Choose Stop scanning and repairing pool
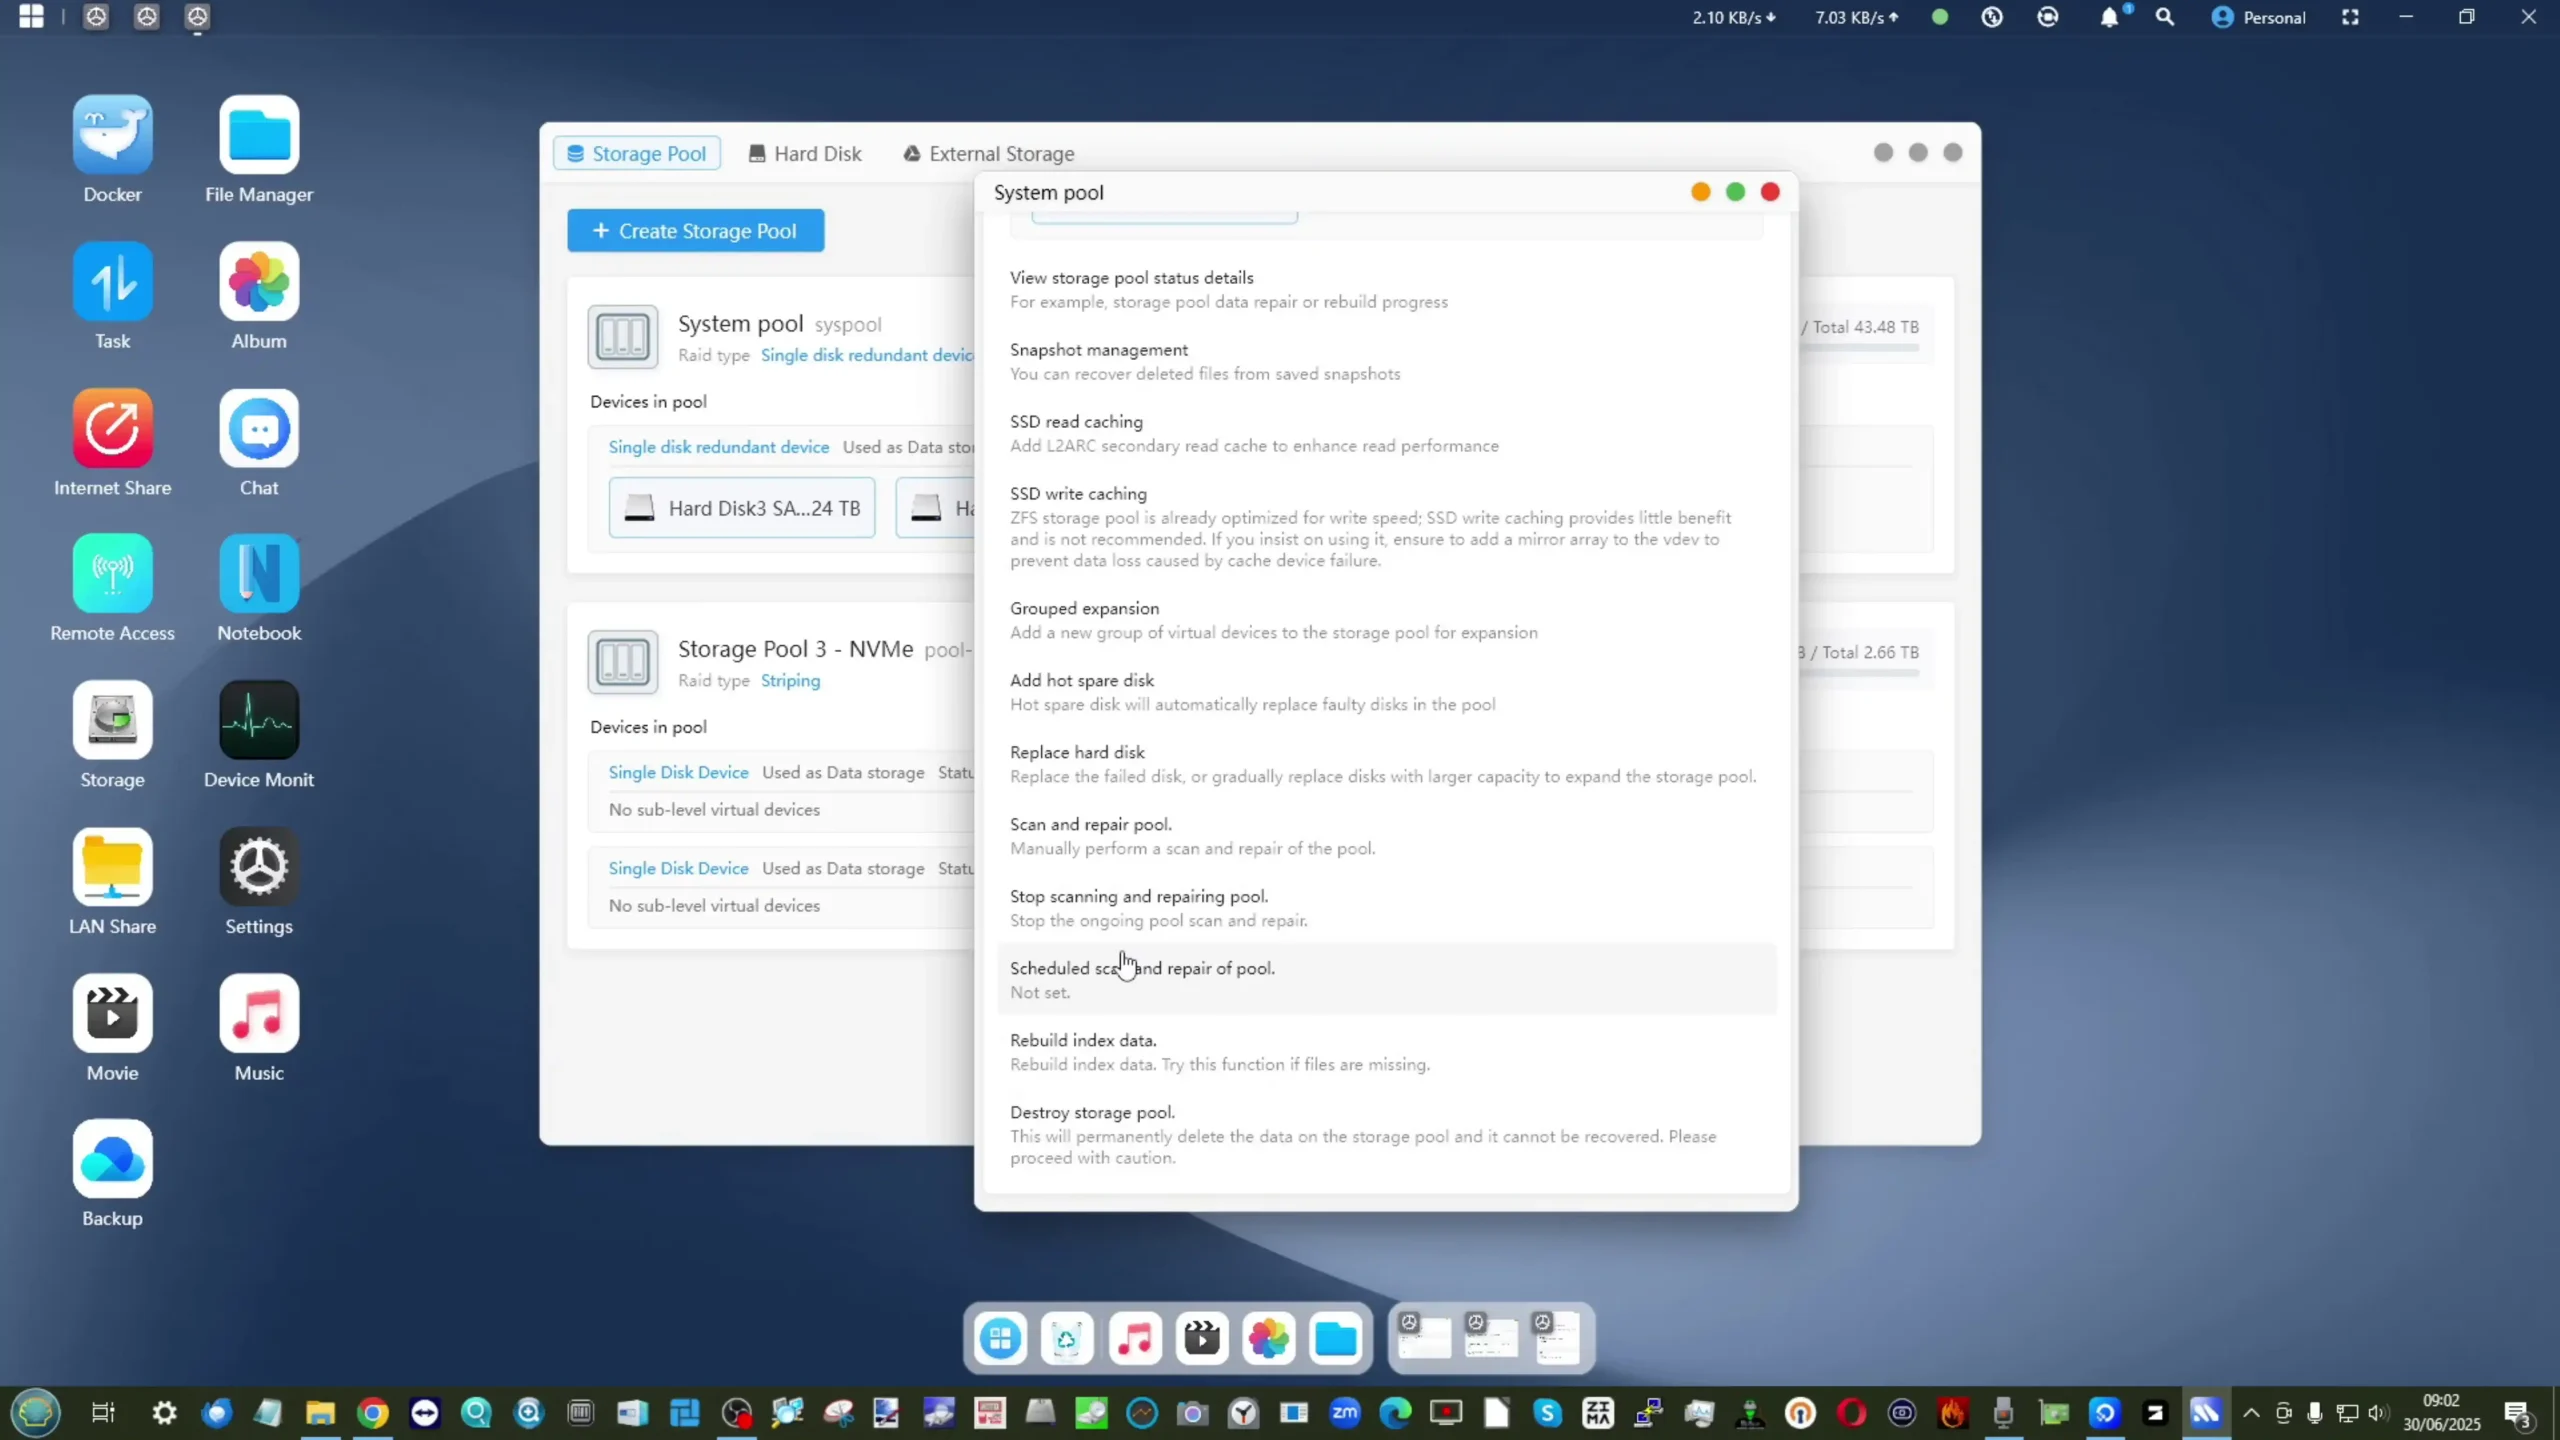The width and height of the screenshot is (2560, 1440). coord(1385,908)
